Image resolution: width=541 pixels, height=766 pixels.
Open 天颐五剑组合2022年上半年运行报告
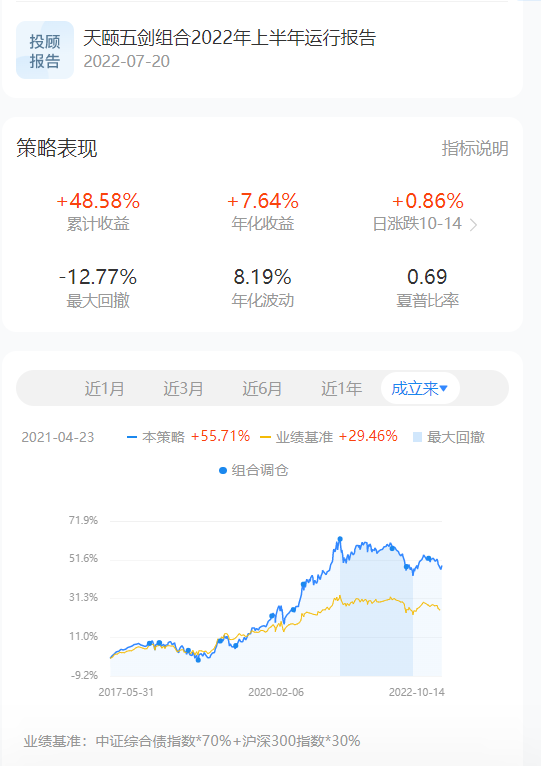(x=230, y=38)
